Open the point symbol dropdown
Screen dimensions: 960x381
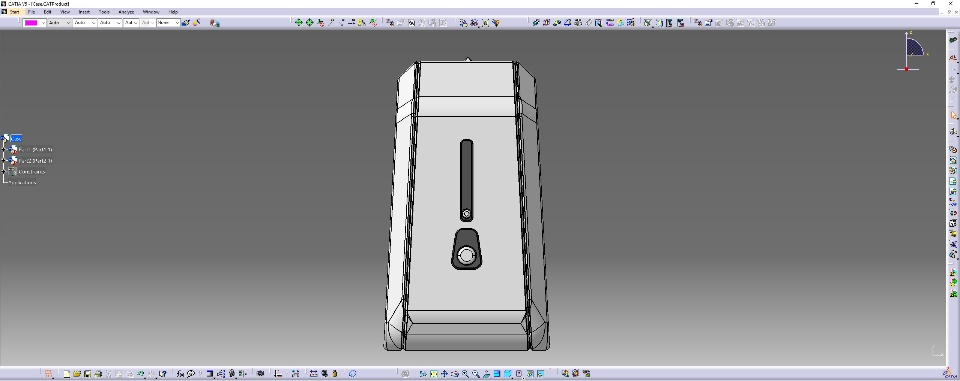pyautogui.click(x=131, y=23)
